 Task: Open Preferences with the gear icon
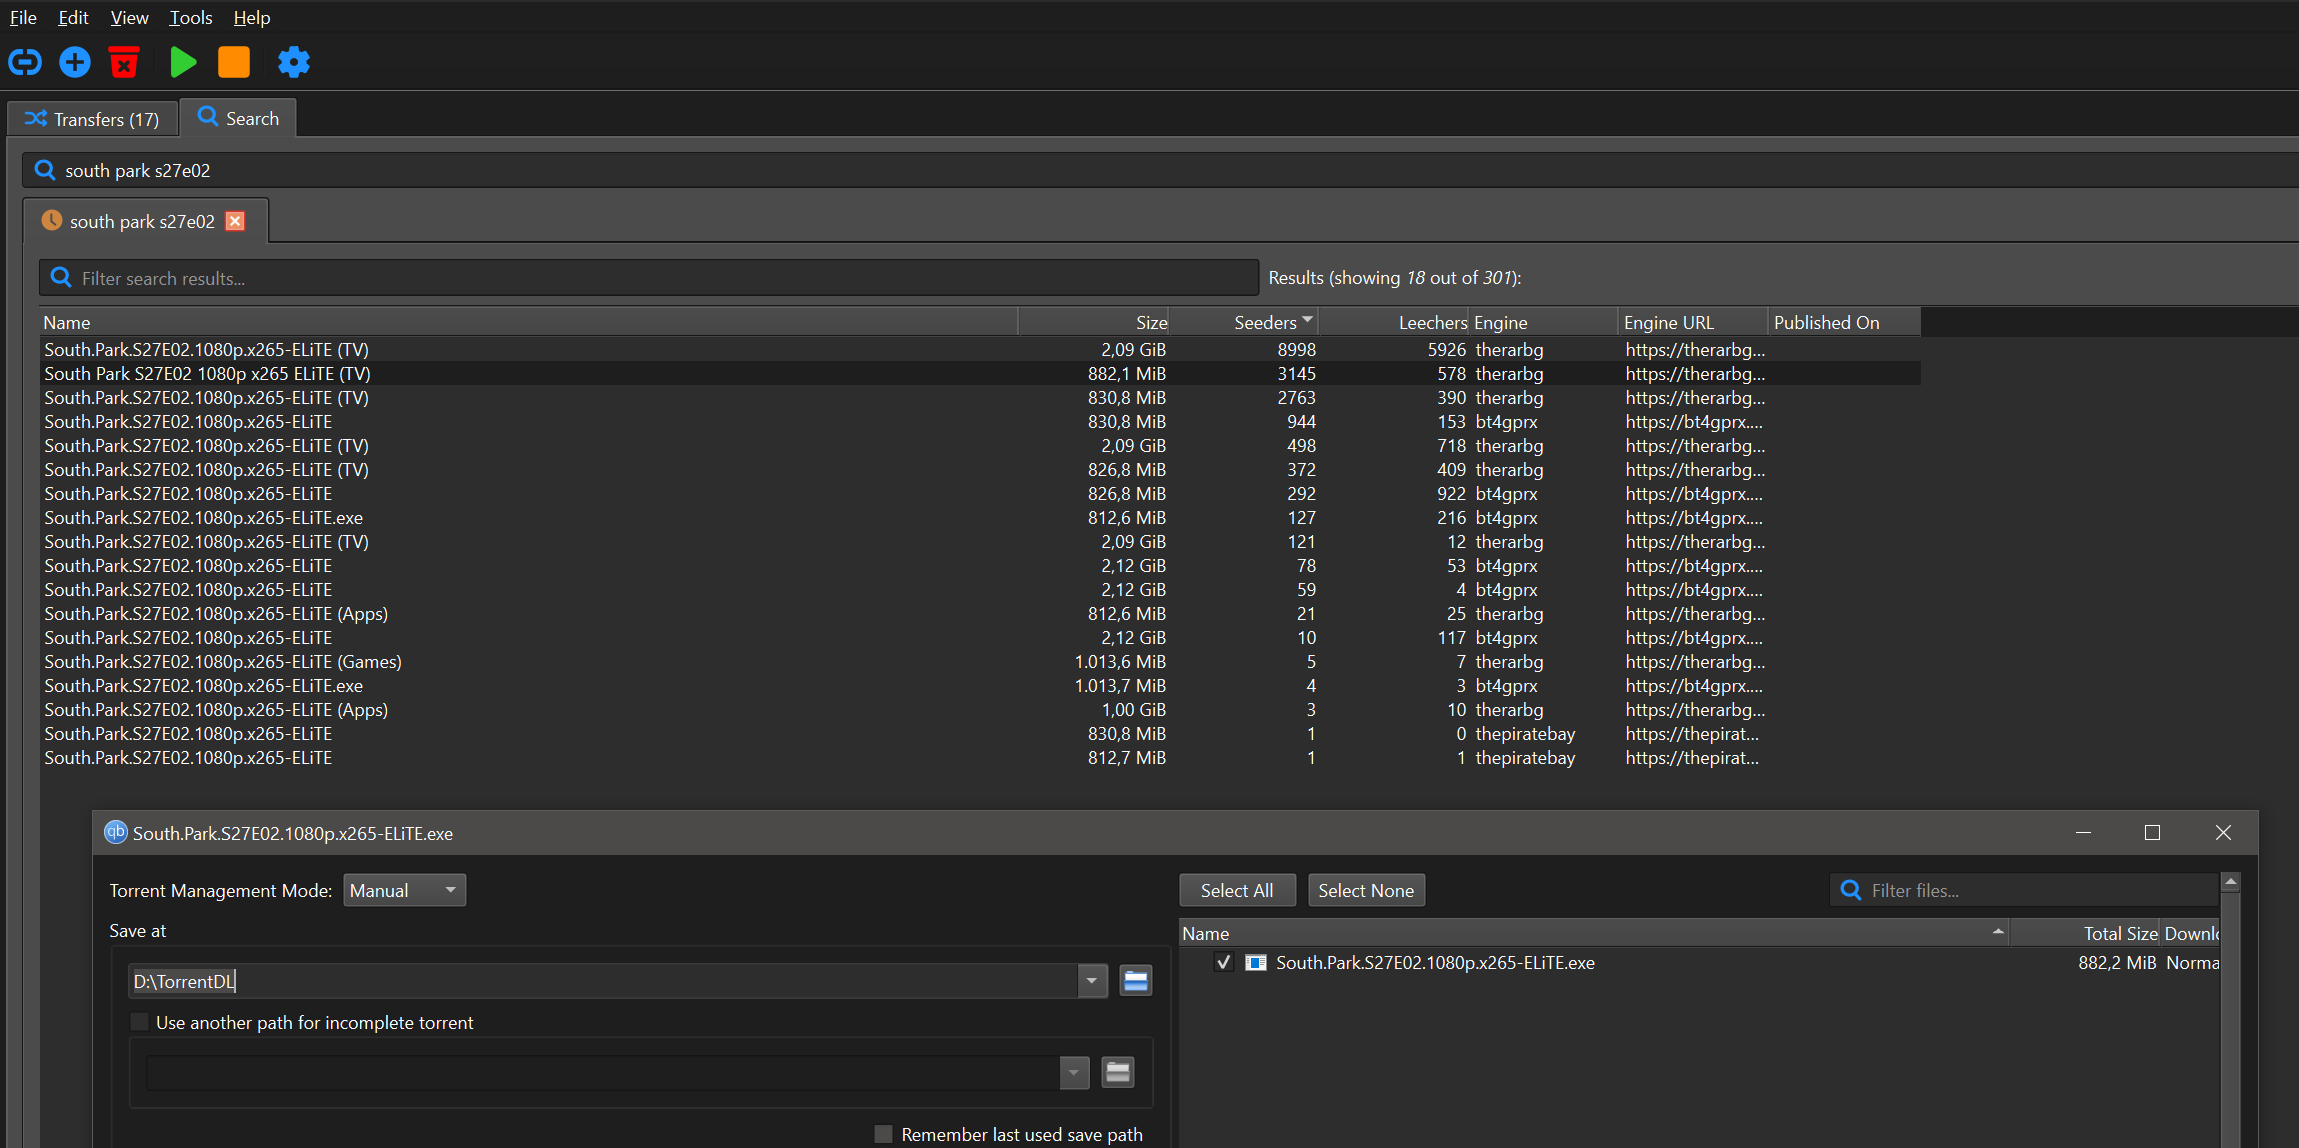(x=294, y=62)
